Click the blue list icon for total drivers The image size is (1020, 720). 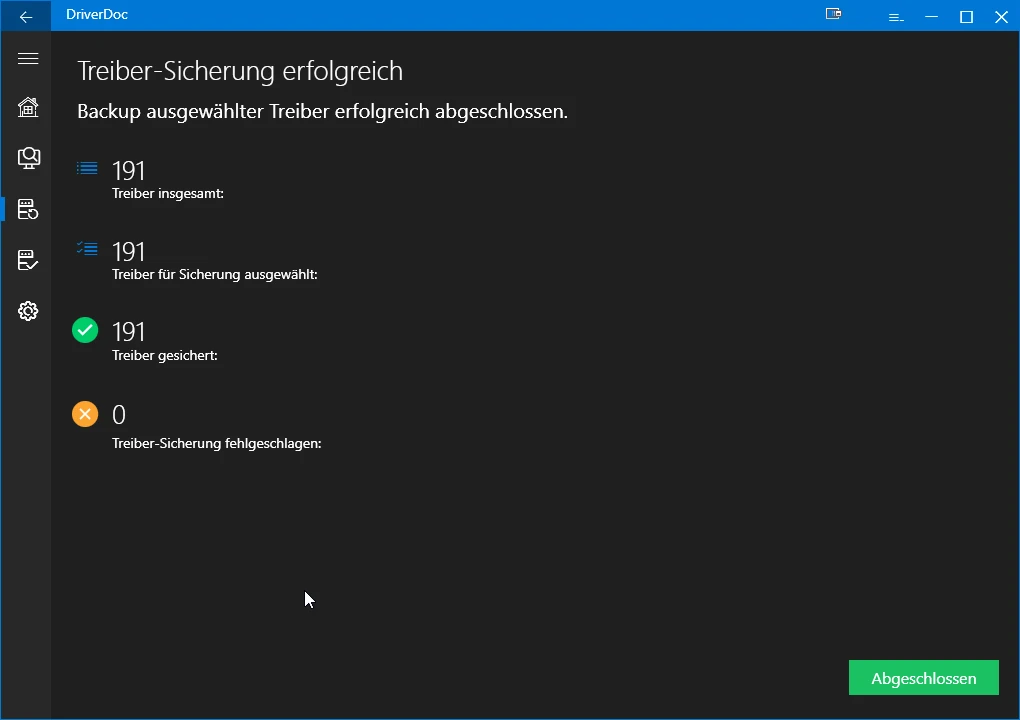[x=87, y=168]
